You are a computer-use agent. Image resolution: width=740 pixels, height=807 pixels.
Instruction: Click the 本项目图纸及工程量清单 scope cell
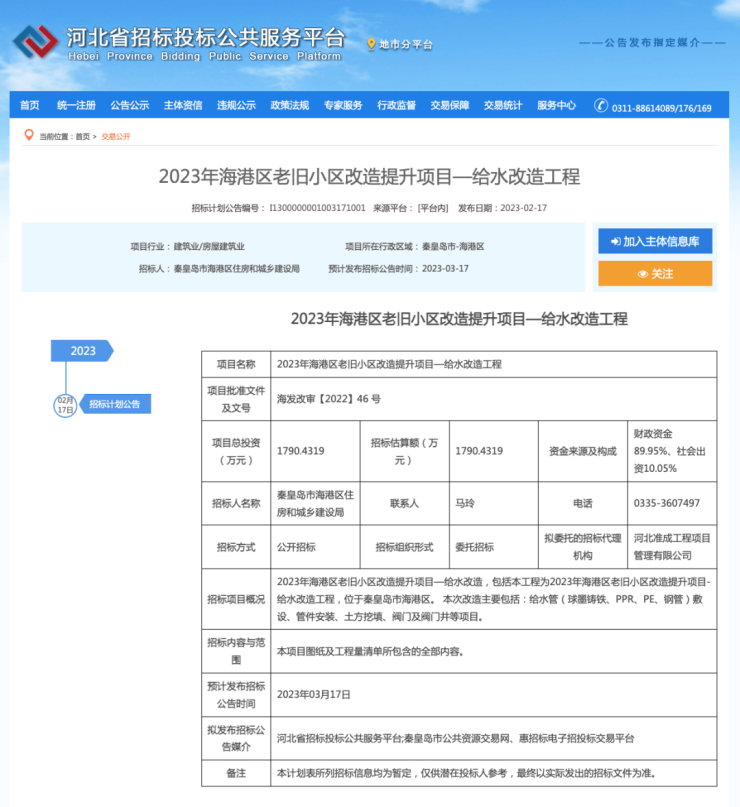click(494, 652)
